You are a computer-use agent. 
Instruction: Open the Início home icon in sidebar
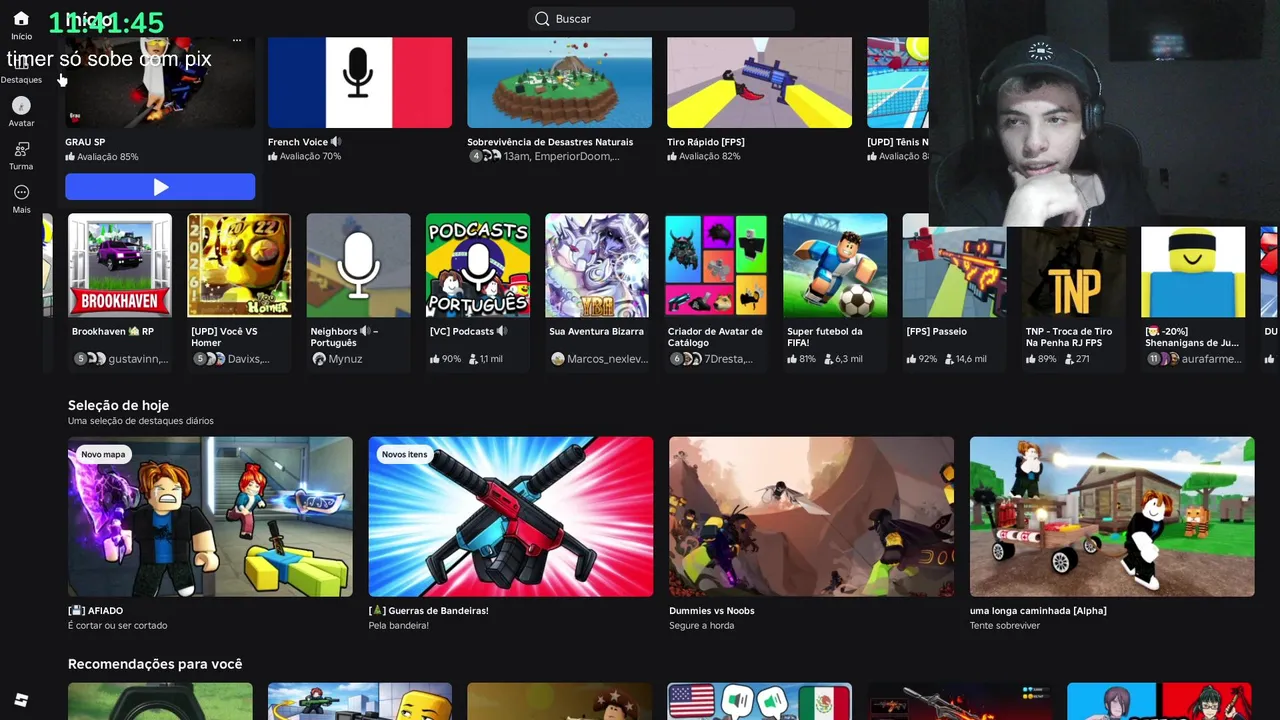pyautogui.click(x=21, y=19)
